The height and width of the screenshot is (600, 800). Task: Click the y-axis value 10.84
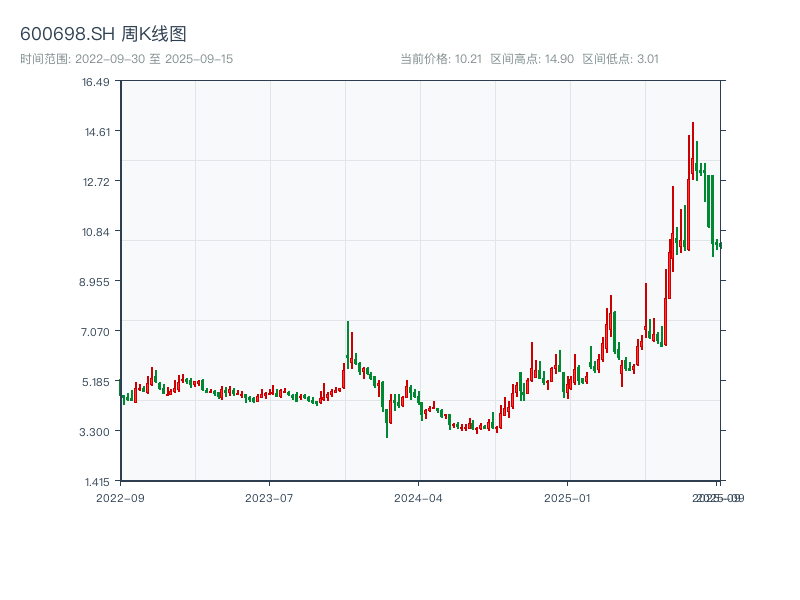96,232
